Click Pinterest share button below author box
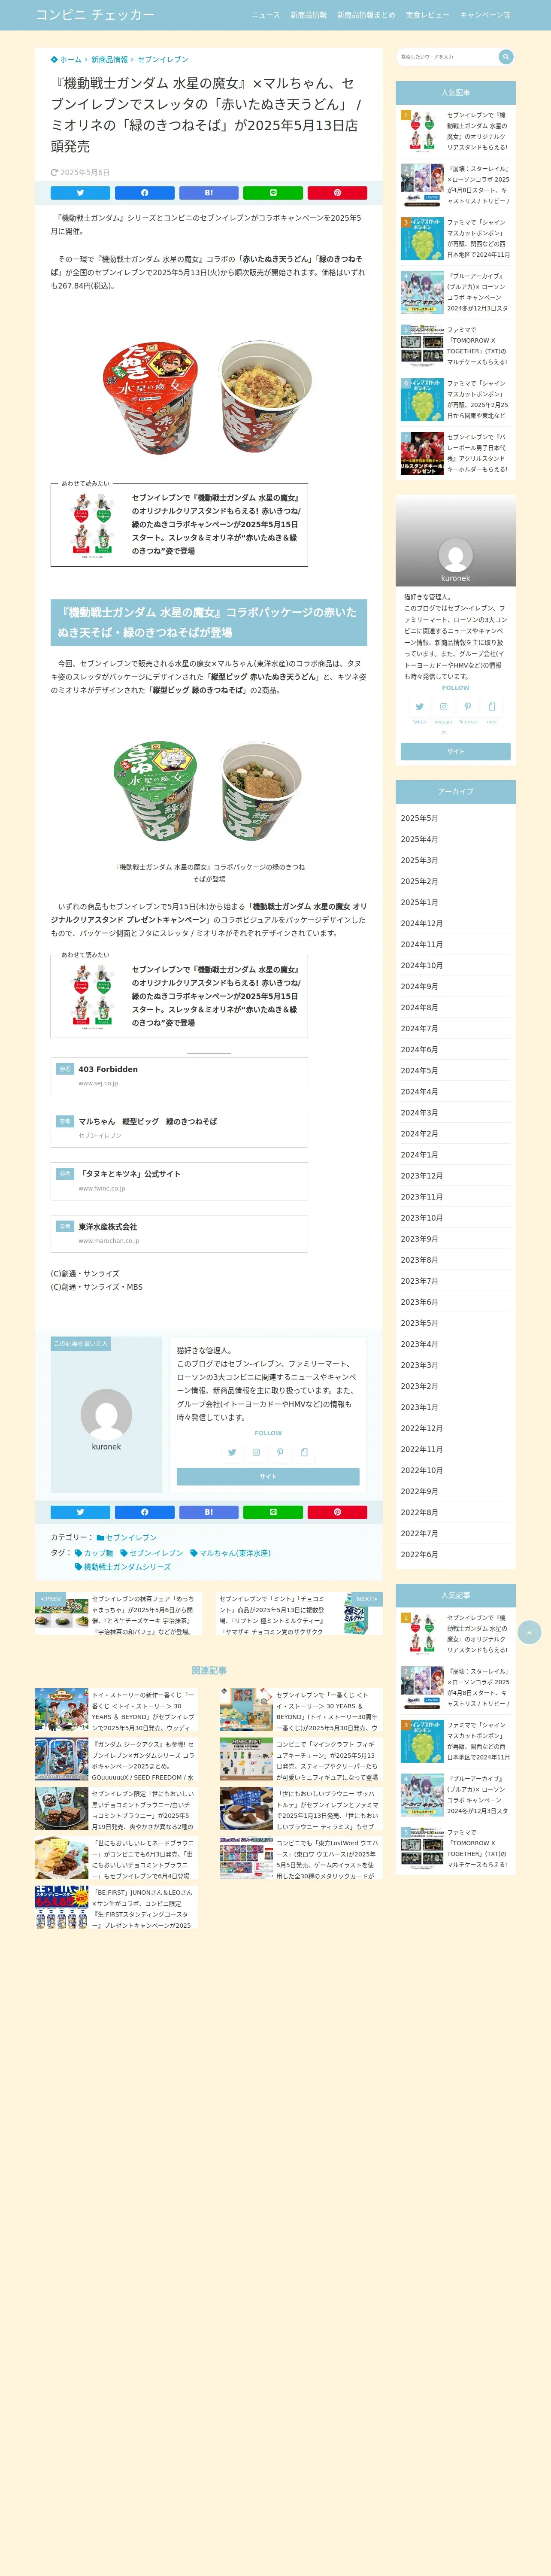The height and width of the screenshot is (2576, 551). coord(337,1512)
